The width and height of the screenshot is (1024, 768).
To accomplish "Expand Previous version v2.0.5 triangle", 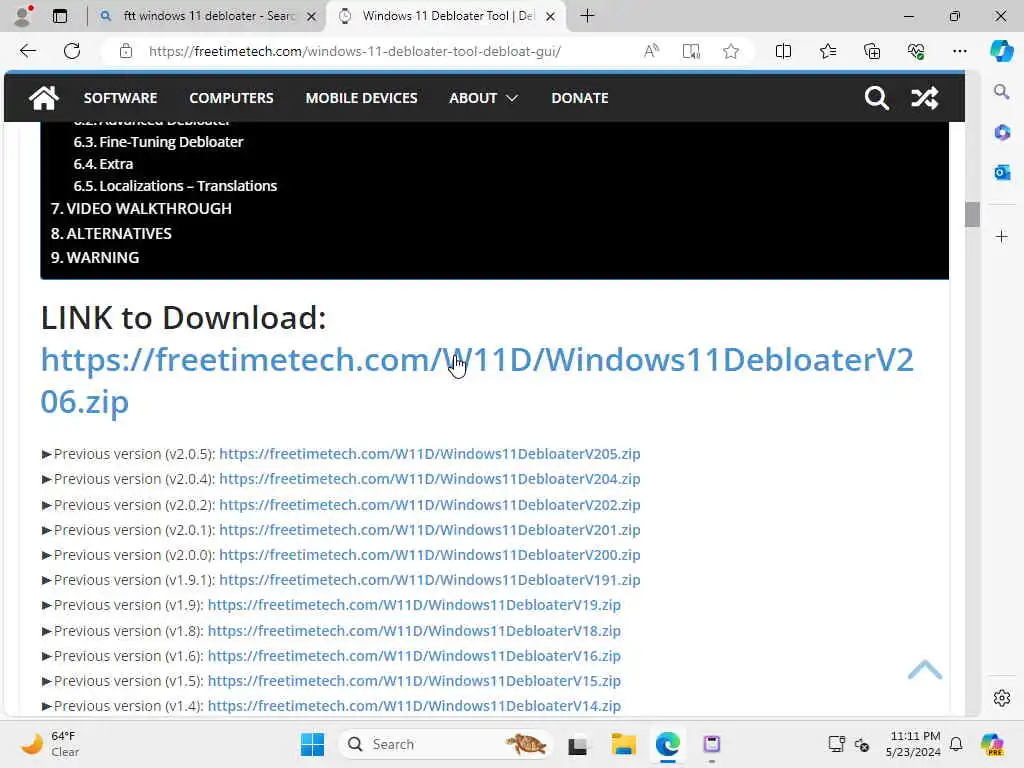I will [46, 454].
